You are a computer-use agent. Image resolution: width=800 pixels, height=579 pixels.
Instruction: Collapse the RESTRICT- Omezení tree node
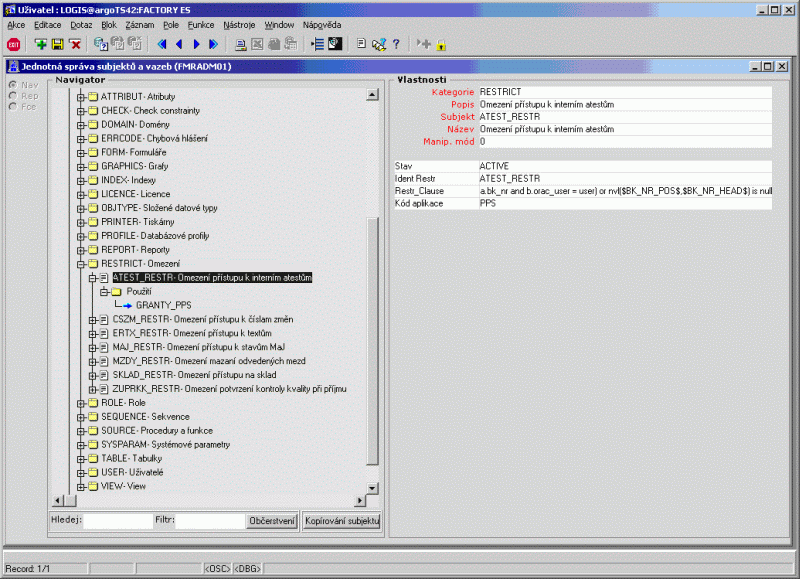pos(81,264)
